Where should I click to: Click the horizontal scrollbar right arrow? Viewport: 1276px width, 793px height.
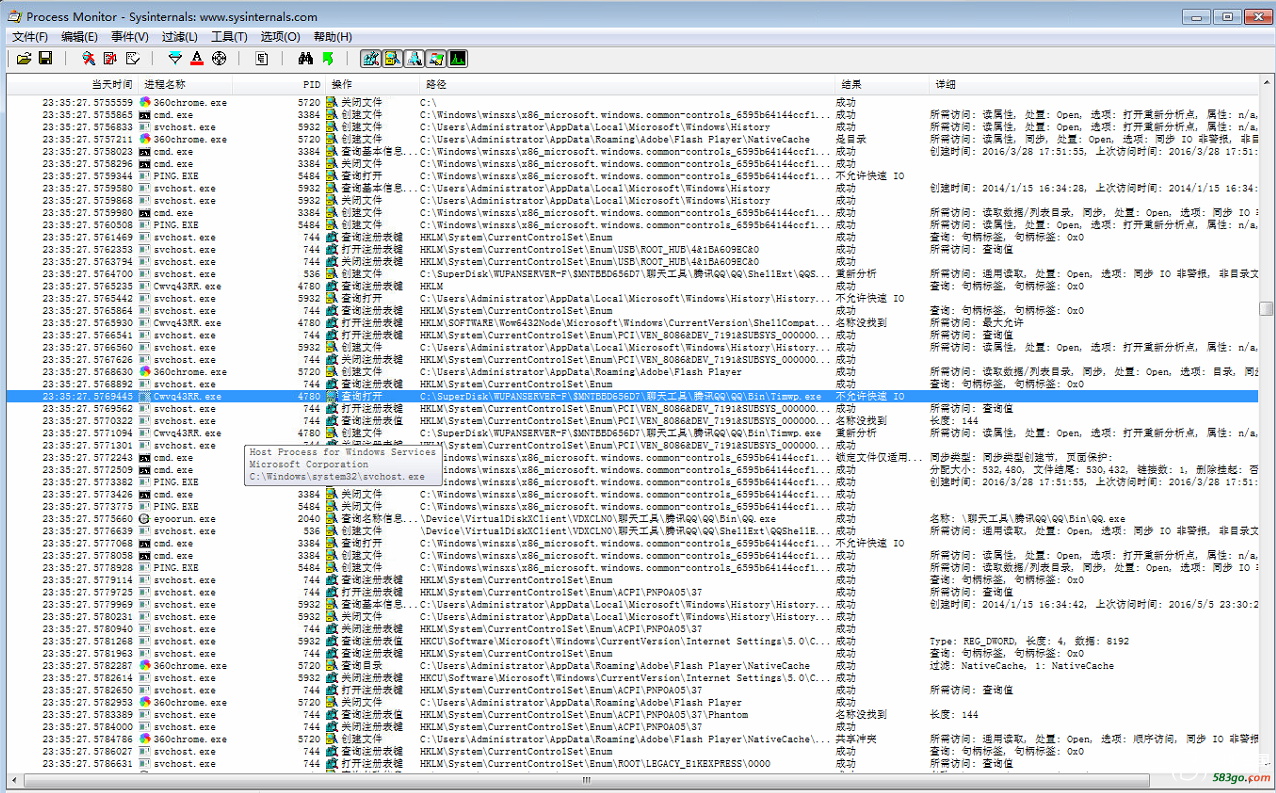tap(1249, 781)
